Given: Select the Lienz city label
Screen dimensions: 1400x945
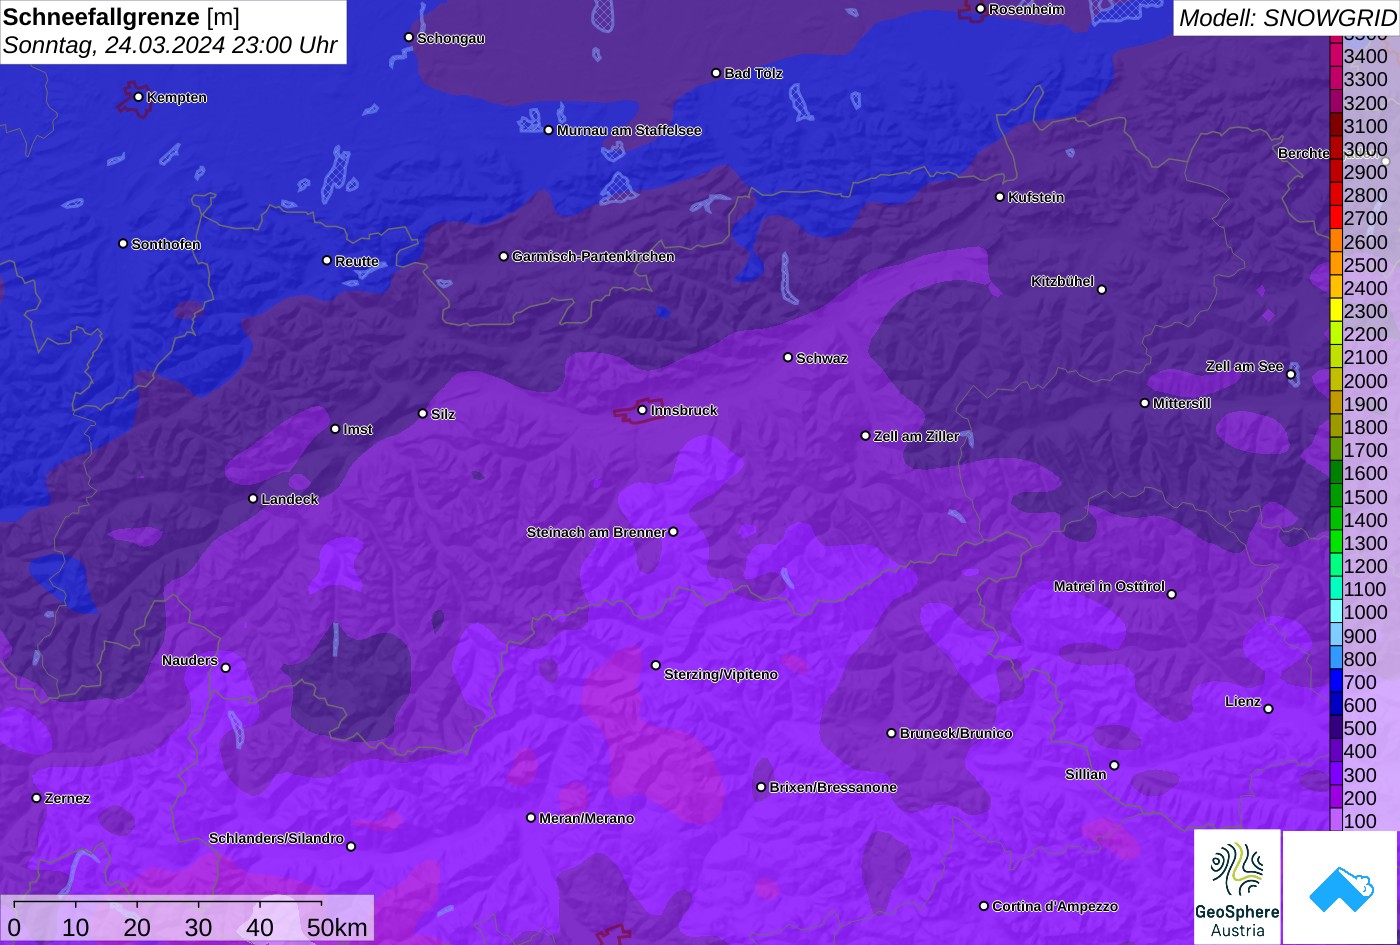Looking at the screenshot, I should coord(1243,701).
